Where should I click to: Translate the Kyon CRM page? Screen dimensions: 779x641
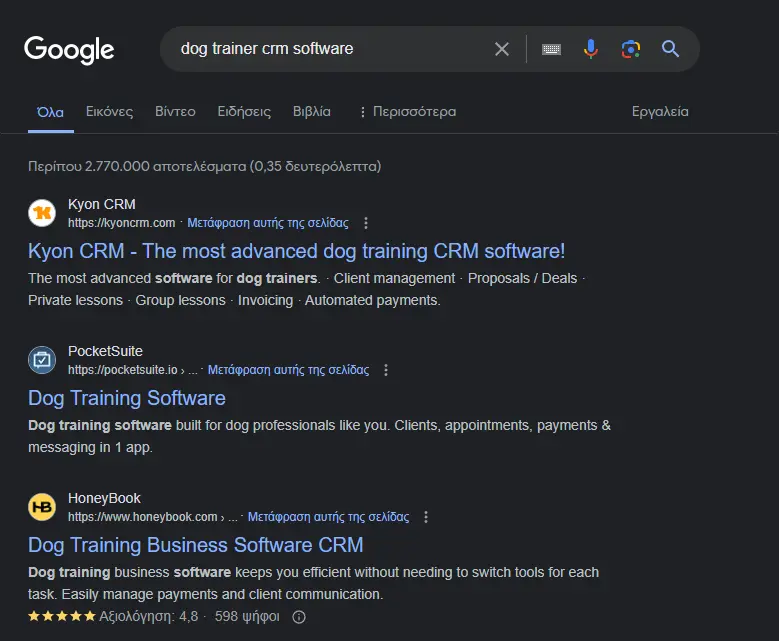pyautogui.click(x=268, y=223)
